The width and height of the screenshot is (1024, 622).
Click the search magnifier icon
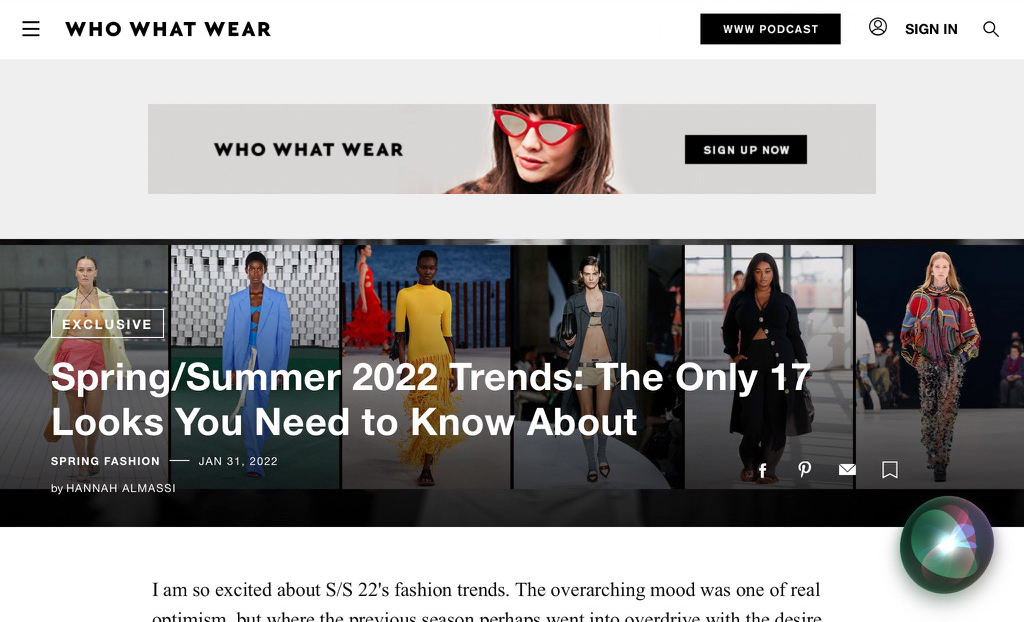(991, 29)
